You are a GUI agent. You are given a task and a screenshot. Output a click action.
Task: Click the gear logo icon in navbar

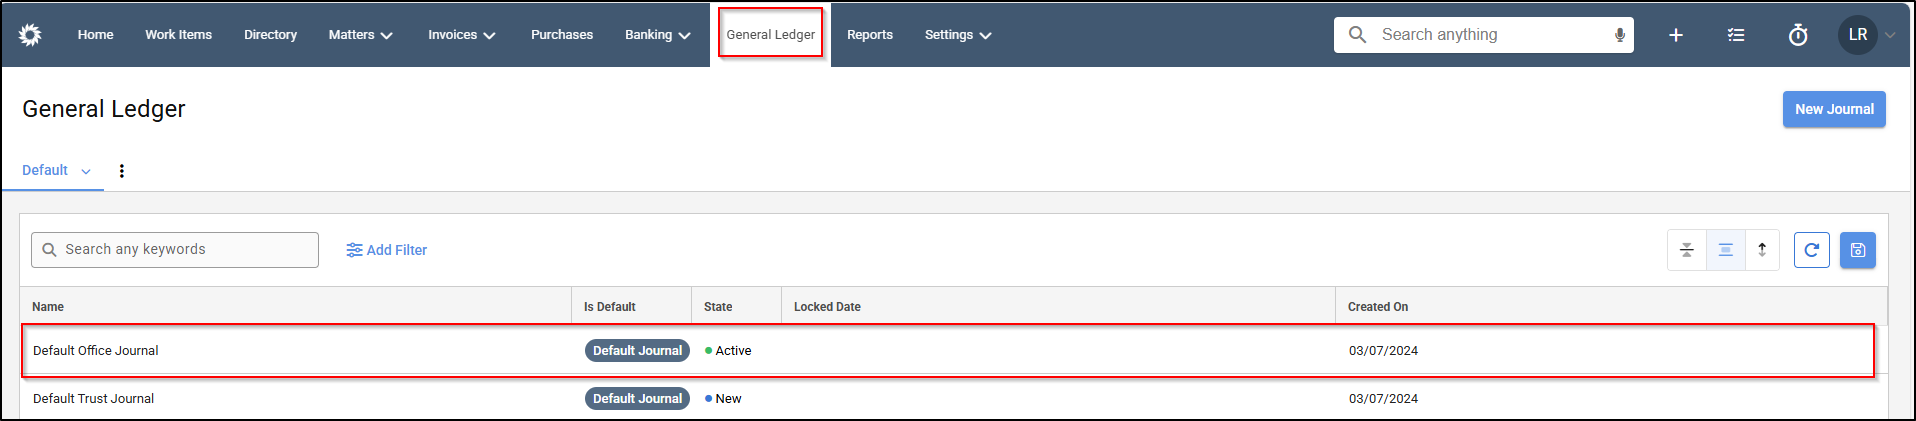click(30, 35)
